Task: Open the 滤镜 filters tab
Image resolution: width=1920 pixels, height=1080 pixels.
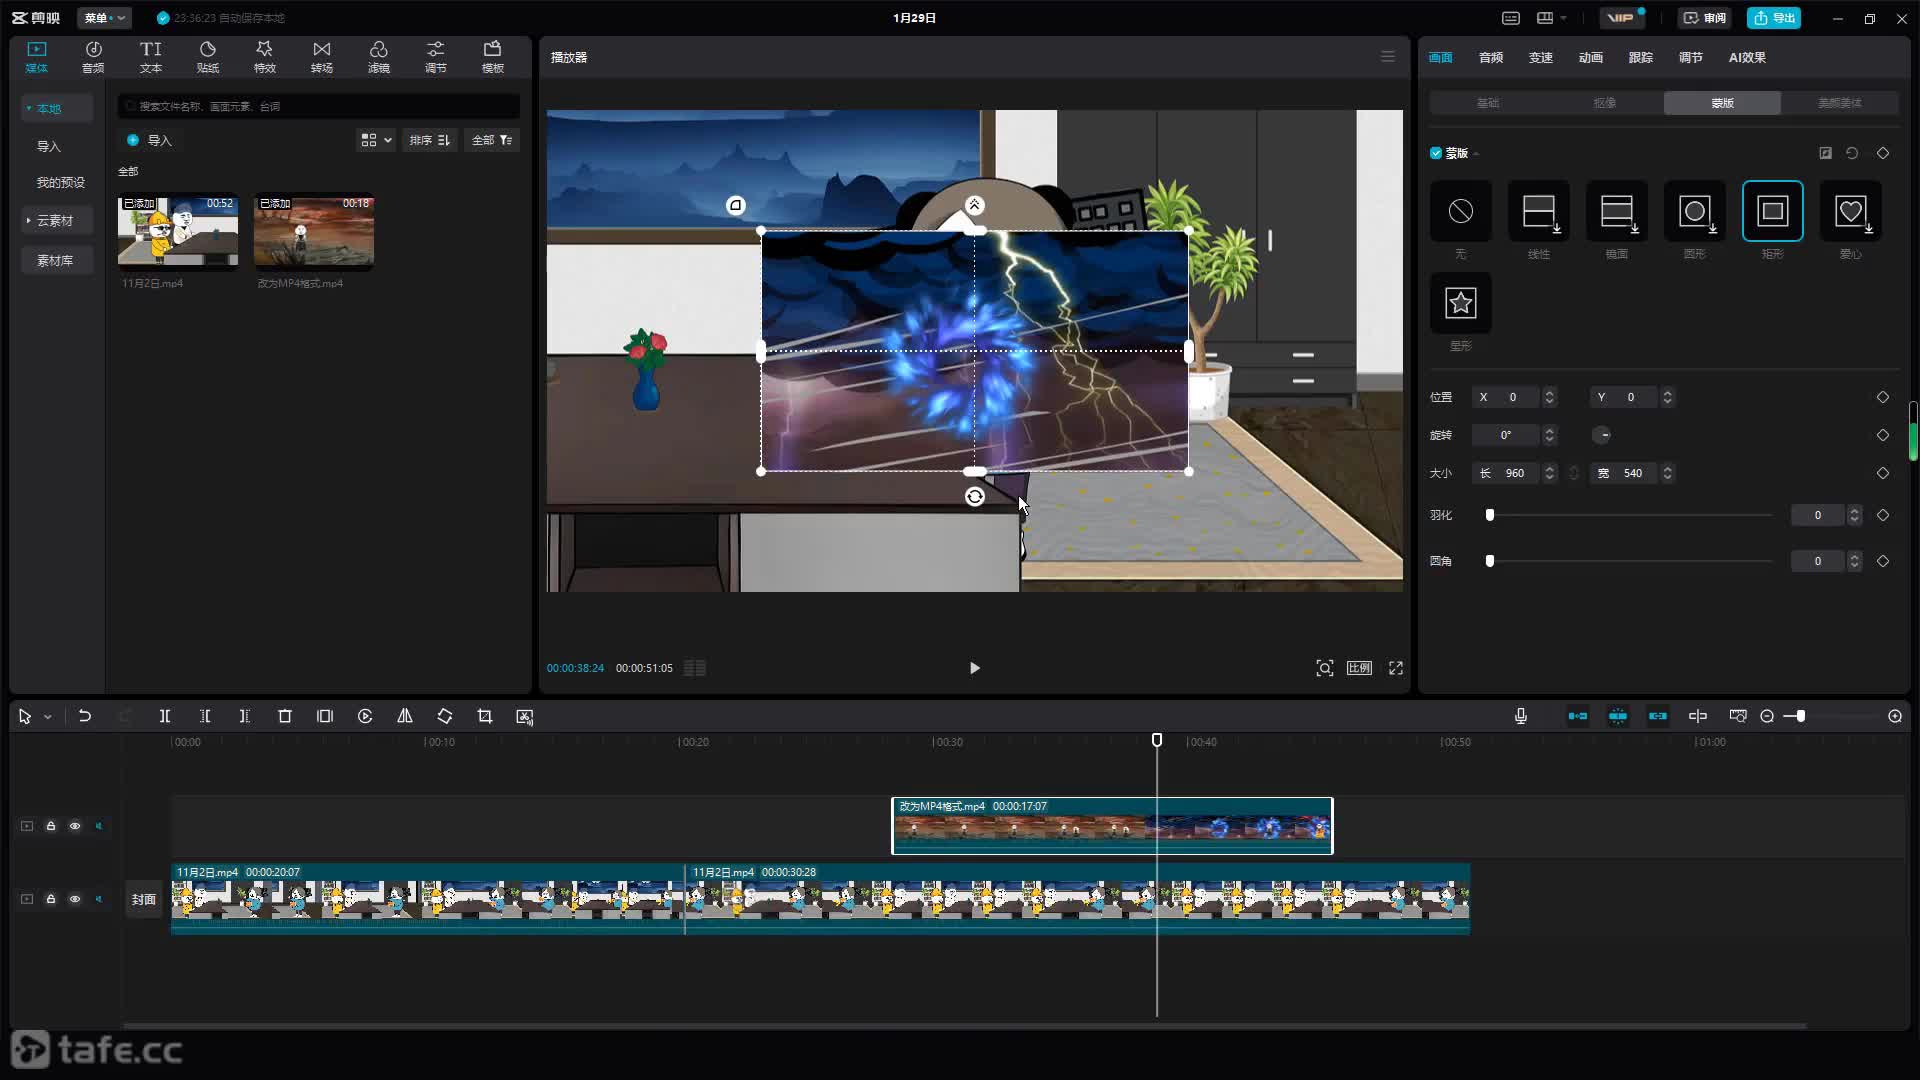Action: coord(378,57)
